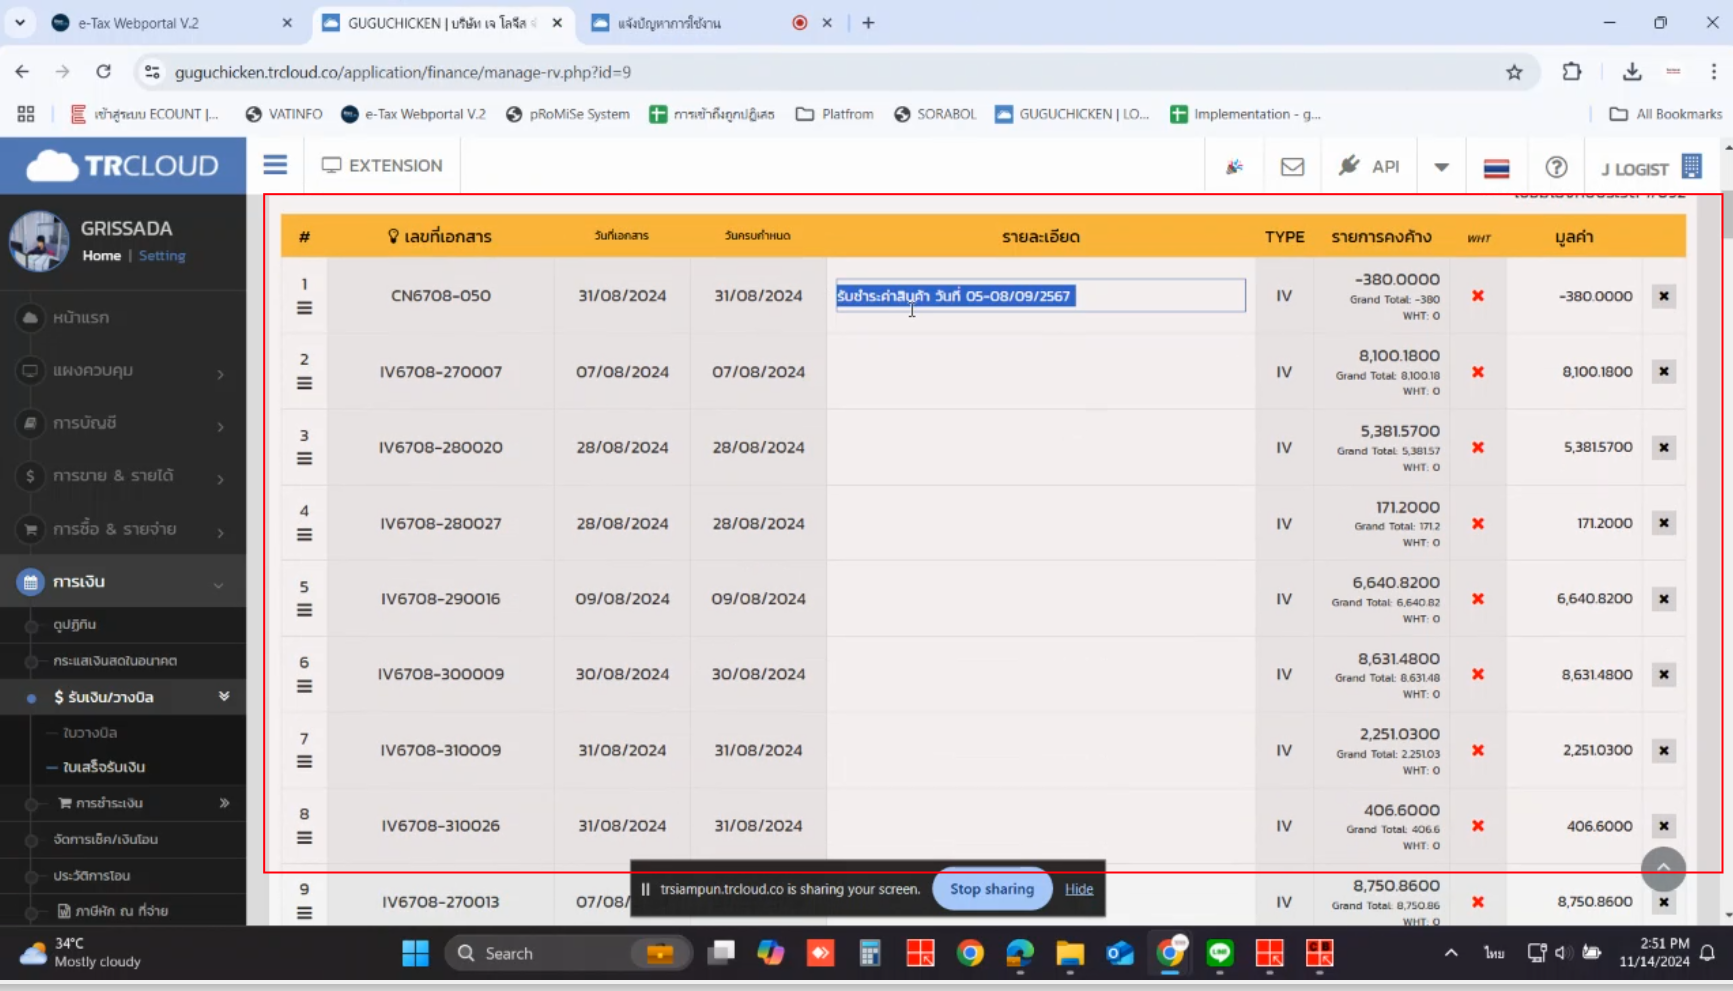Expand the การชำระเงิน submenu
1733x991 pixels.
click(123, 803)
